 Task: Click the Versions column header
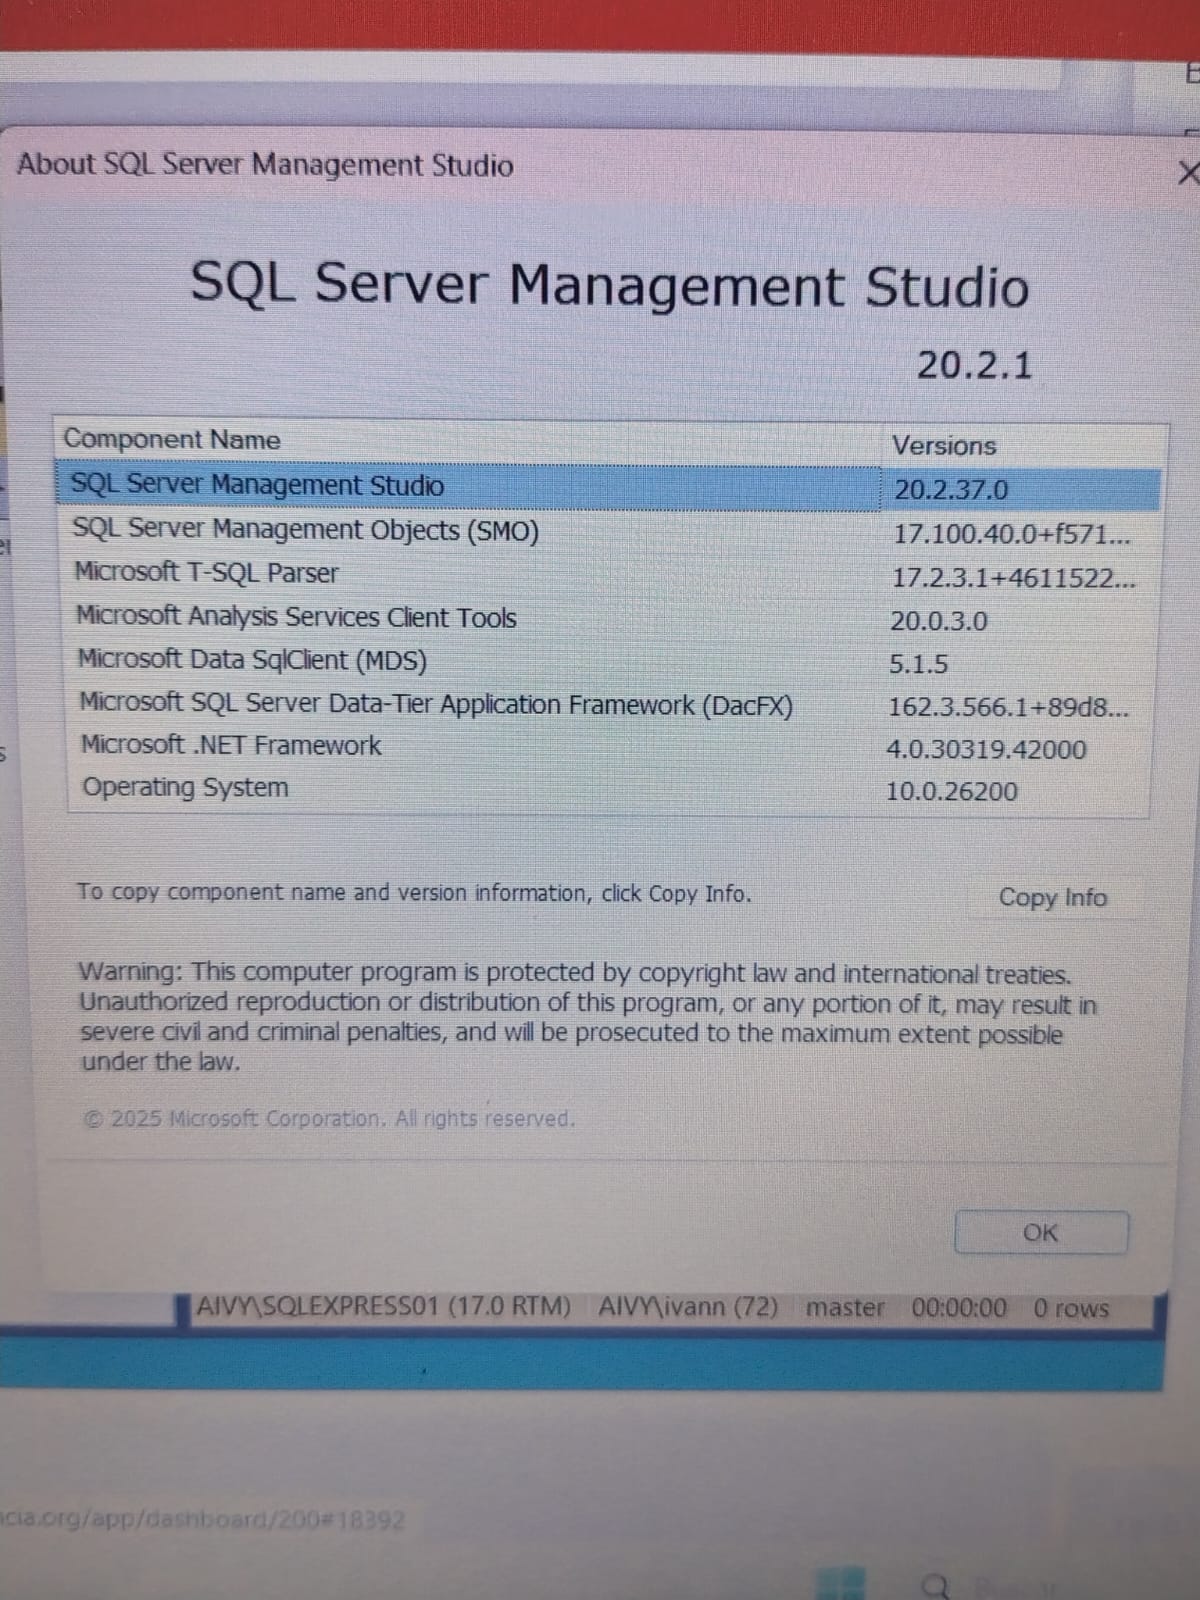pyautogui.click(x=944, y=446)
